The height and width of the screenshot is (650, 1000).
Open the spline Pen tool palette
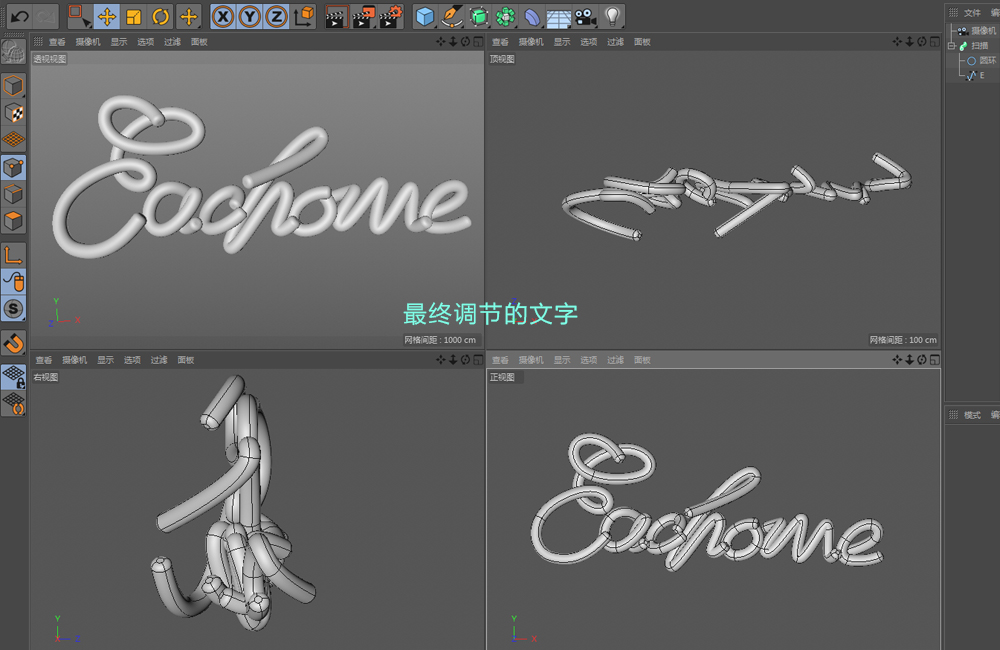[x=452, y=17]
